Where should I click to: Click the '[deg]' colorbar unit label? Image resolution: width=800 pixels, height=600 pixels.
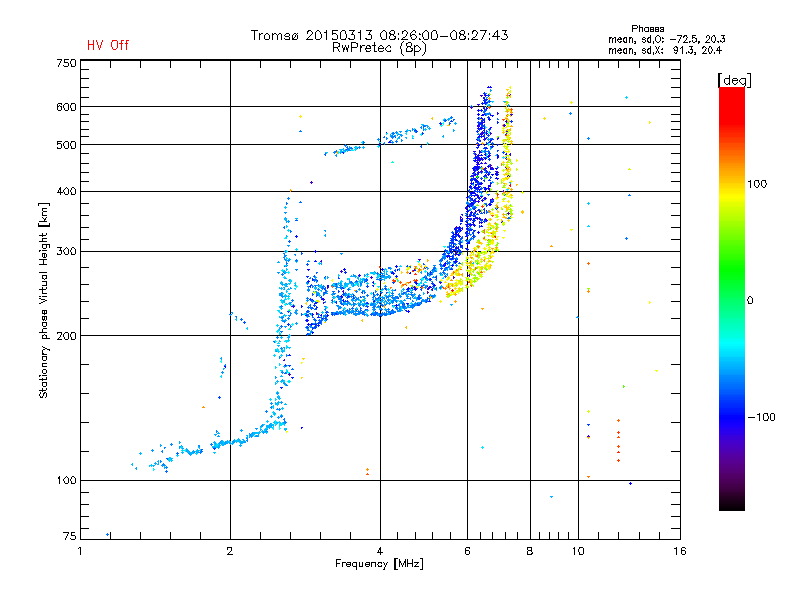coord(734,80)
